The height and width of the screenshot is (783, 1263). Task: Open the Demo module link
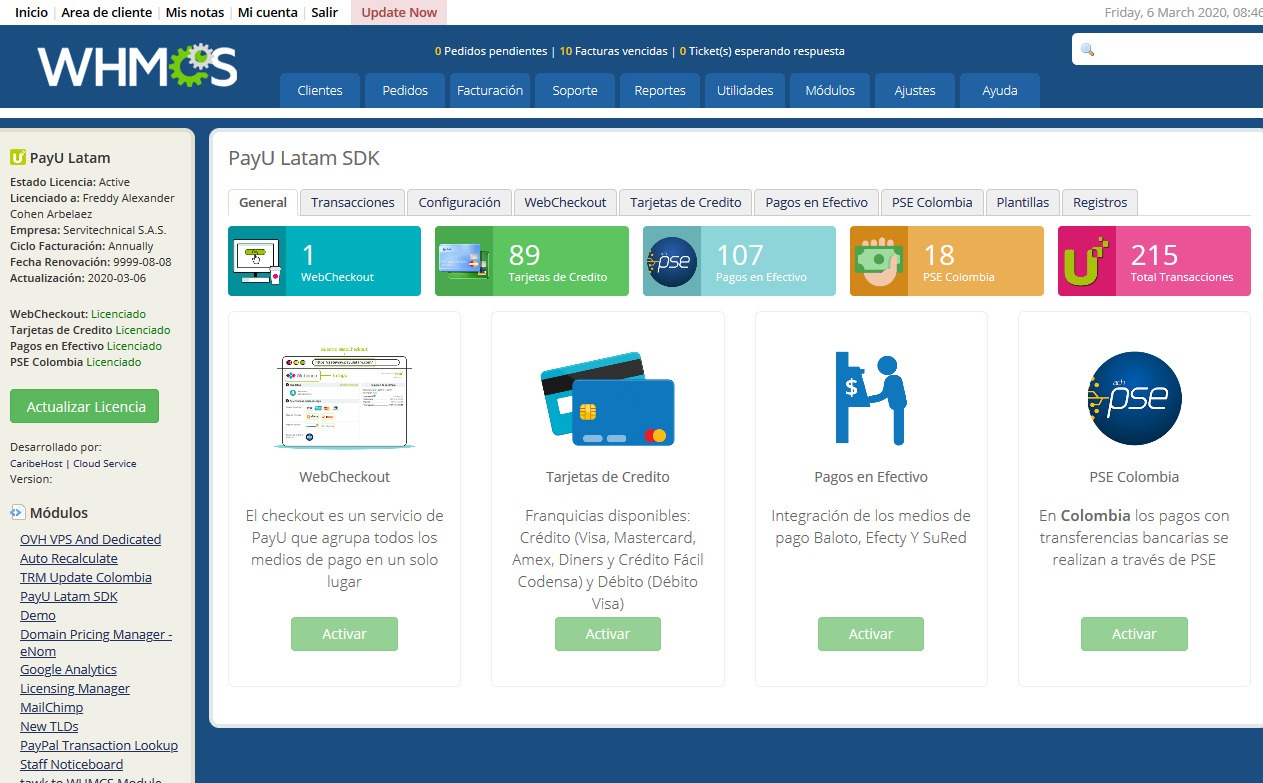tap(38, 615)
